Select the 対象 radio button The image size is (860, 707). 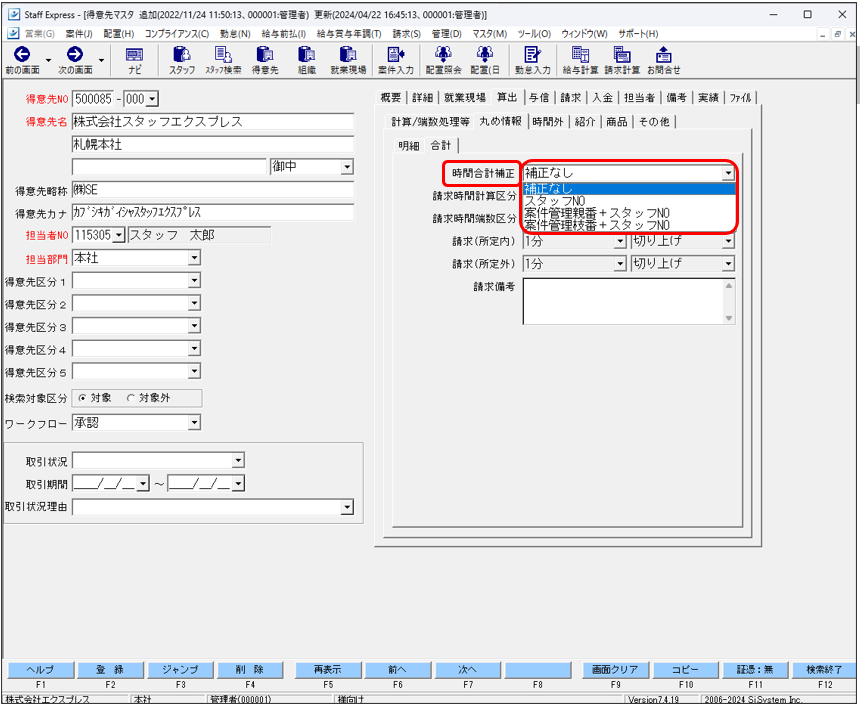coord(82,398)
